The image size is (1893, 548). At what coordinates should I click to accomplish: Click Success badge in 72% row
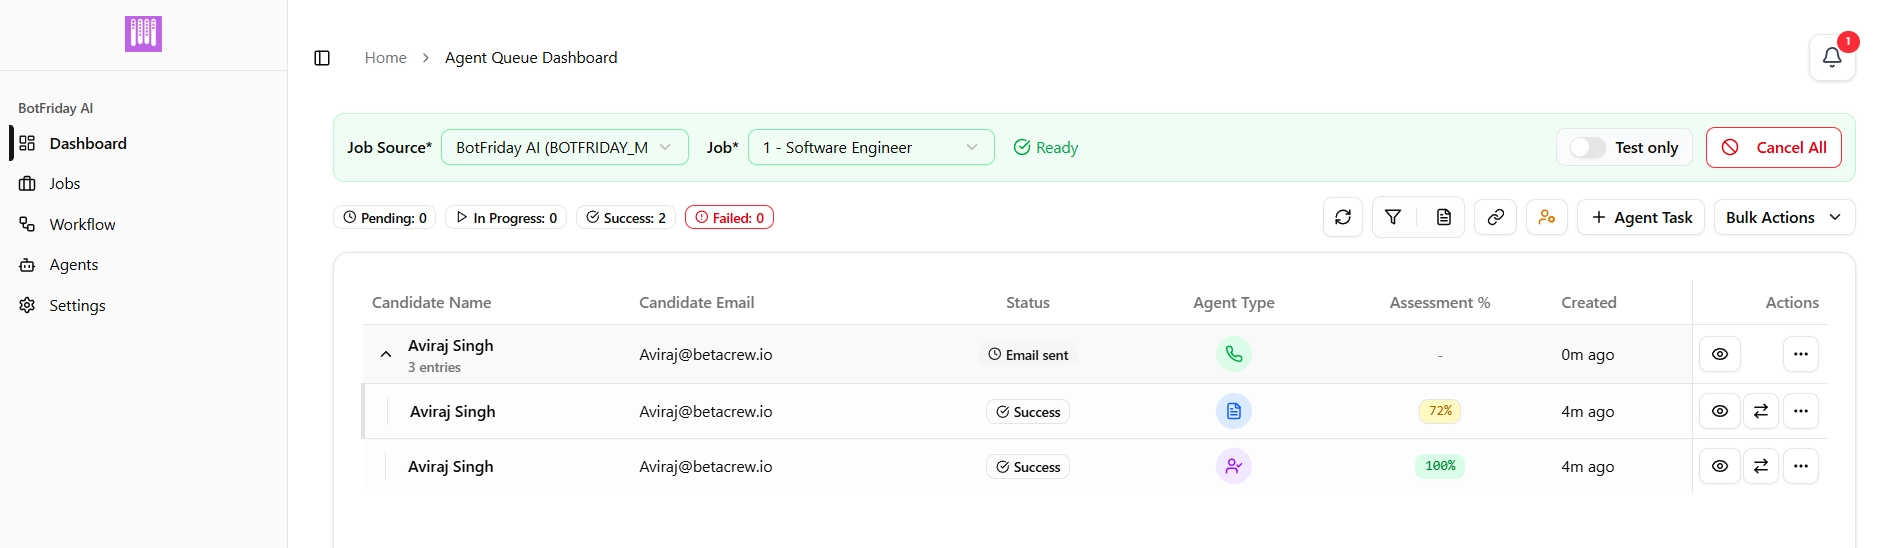[1028, 412]
